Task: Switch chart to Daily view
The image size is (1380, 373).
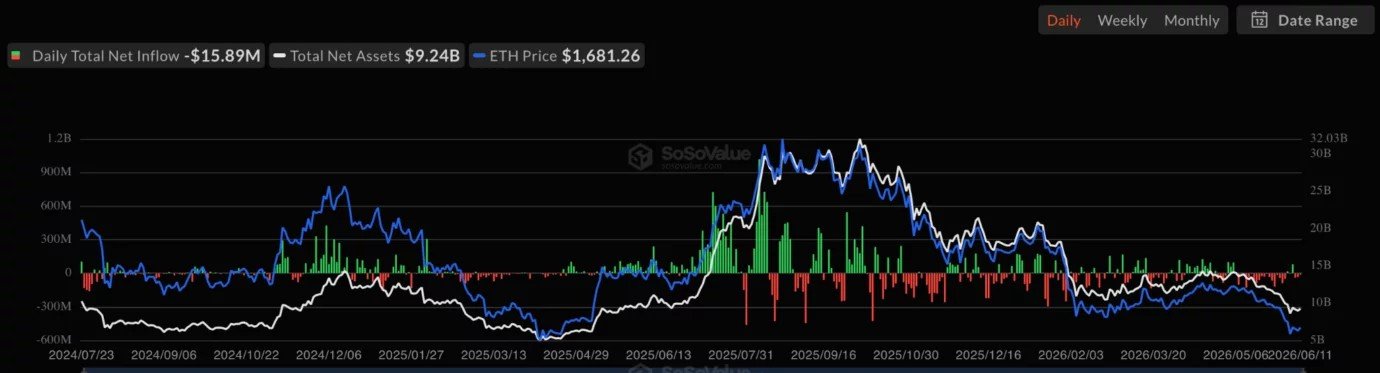Action: click(1063, 20)
